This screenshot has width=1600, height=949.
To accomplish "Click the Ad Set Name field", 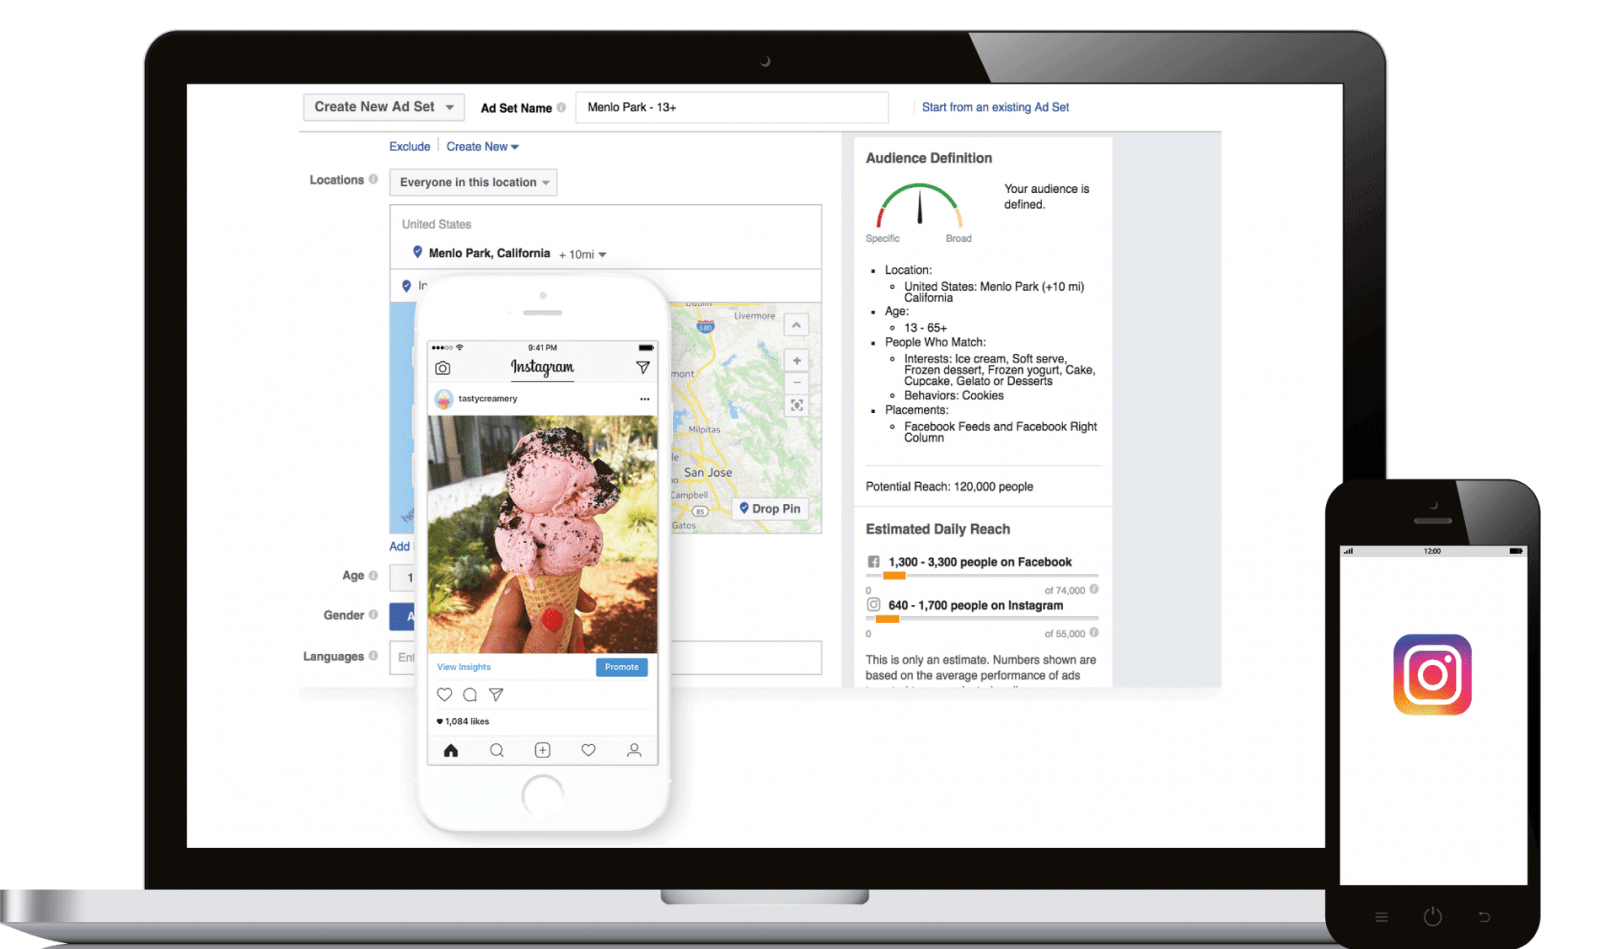I will point(732,107).
